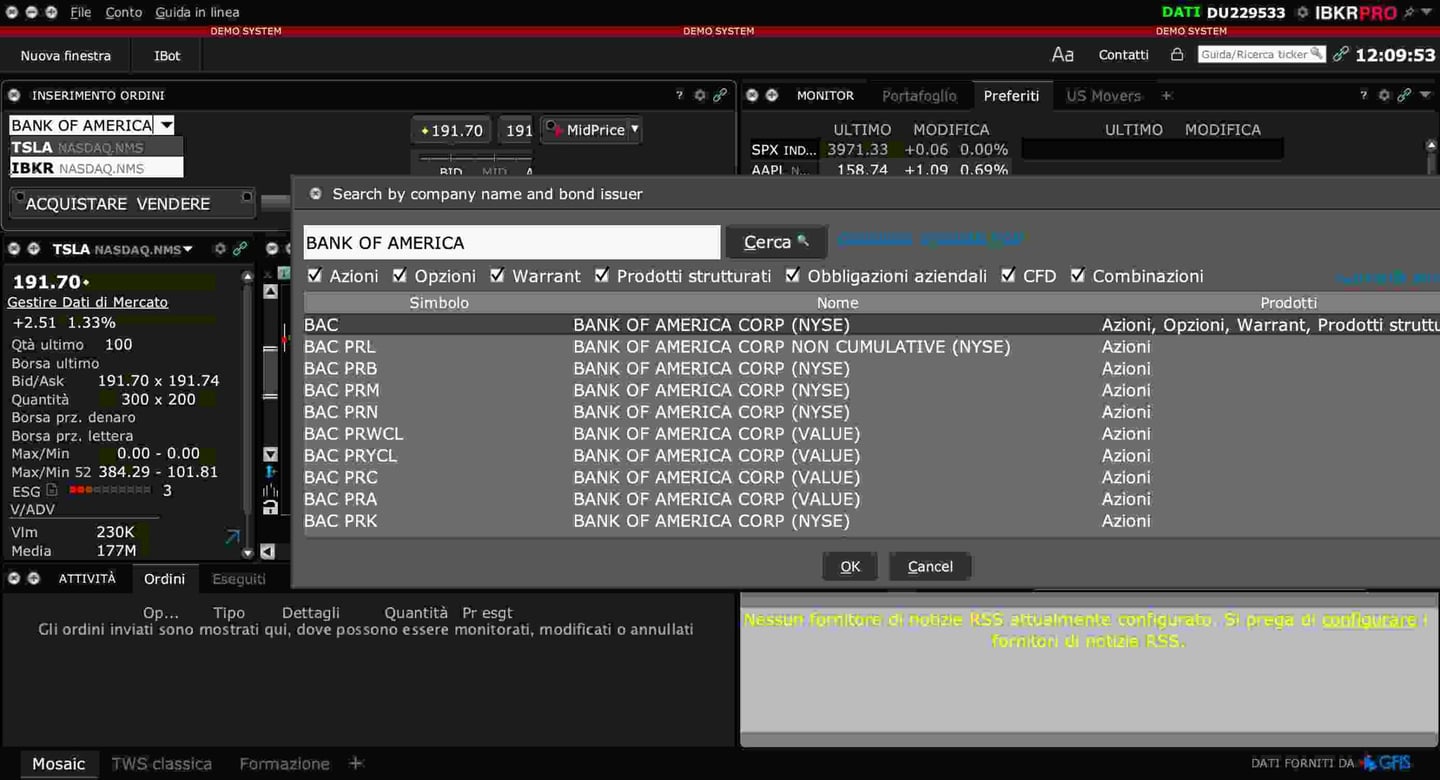Image resolution: width=1440 pixels, height=780 pixels.
Task: Toggle the Warrant checkbox
Action: click(x=497, y=275)
